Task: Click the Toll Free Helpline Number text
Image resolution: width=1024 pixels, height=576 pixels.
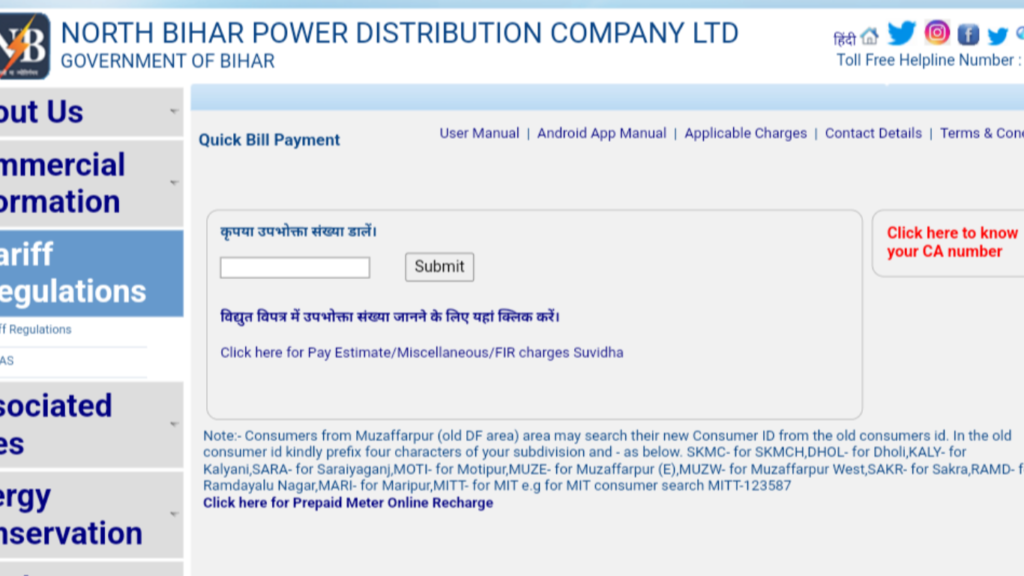Action: 930,60
